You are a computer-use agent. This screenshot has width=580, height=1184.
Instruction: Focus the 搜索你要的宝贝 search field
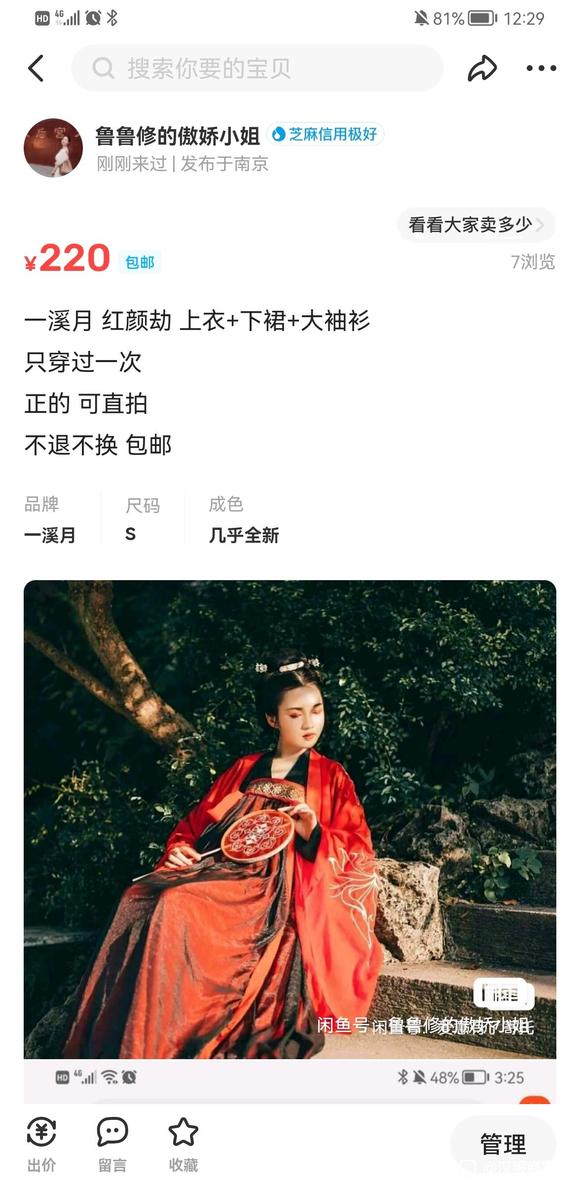[257, 69]
